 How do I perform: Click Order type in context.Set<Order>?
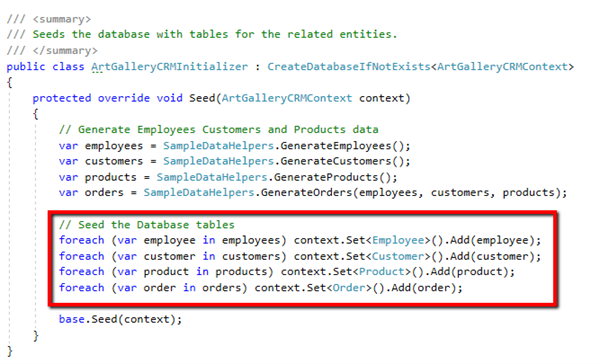tap(349, 287)
